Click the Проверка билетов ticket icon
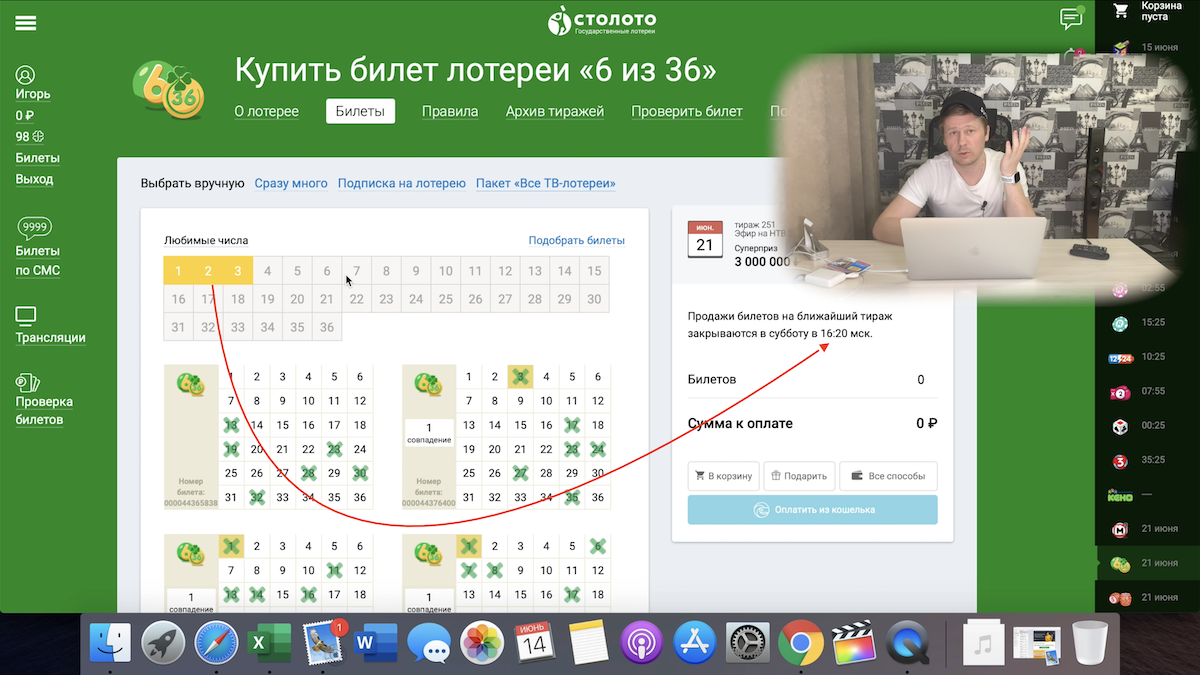This screenshot has width=1200, height=675. (x=28, y=383)
